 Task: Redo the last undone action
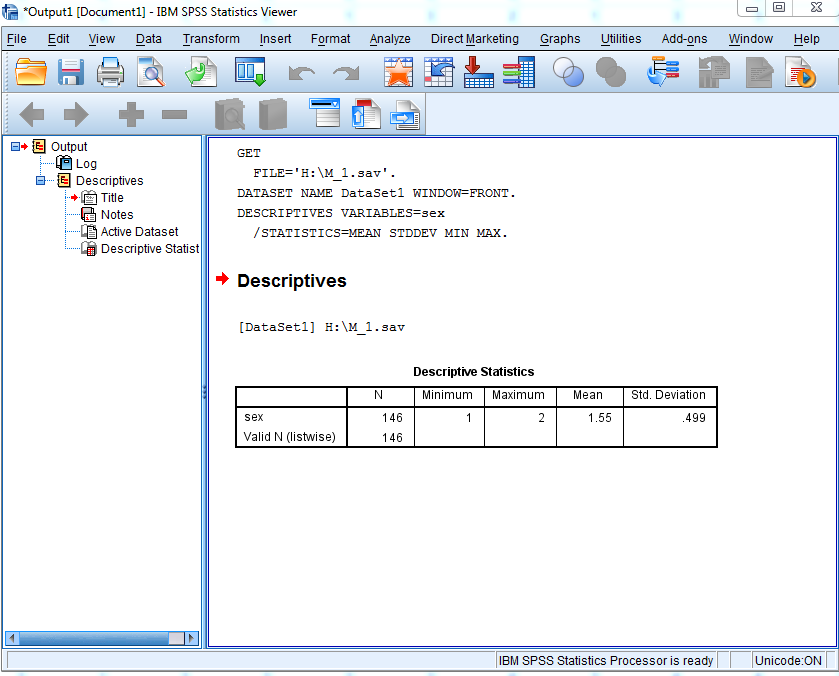pos(346,73)
